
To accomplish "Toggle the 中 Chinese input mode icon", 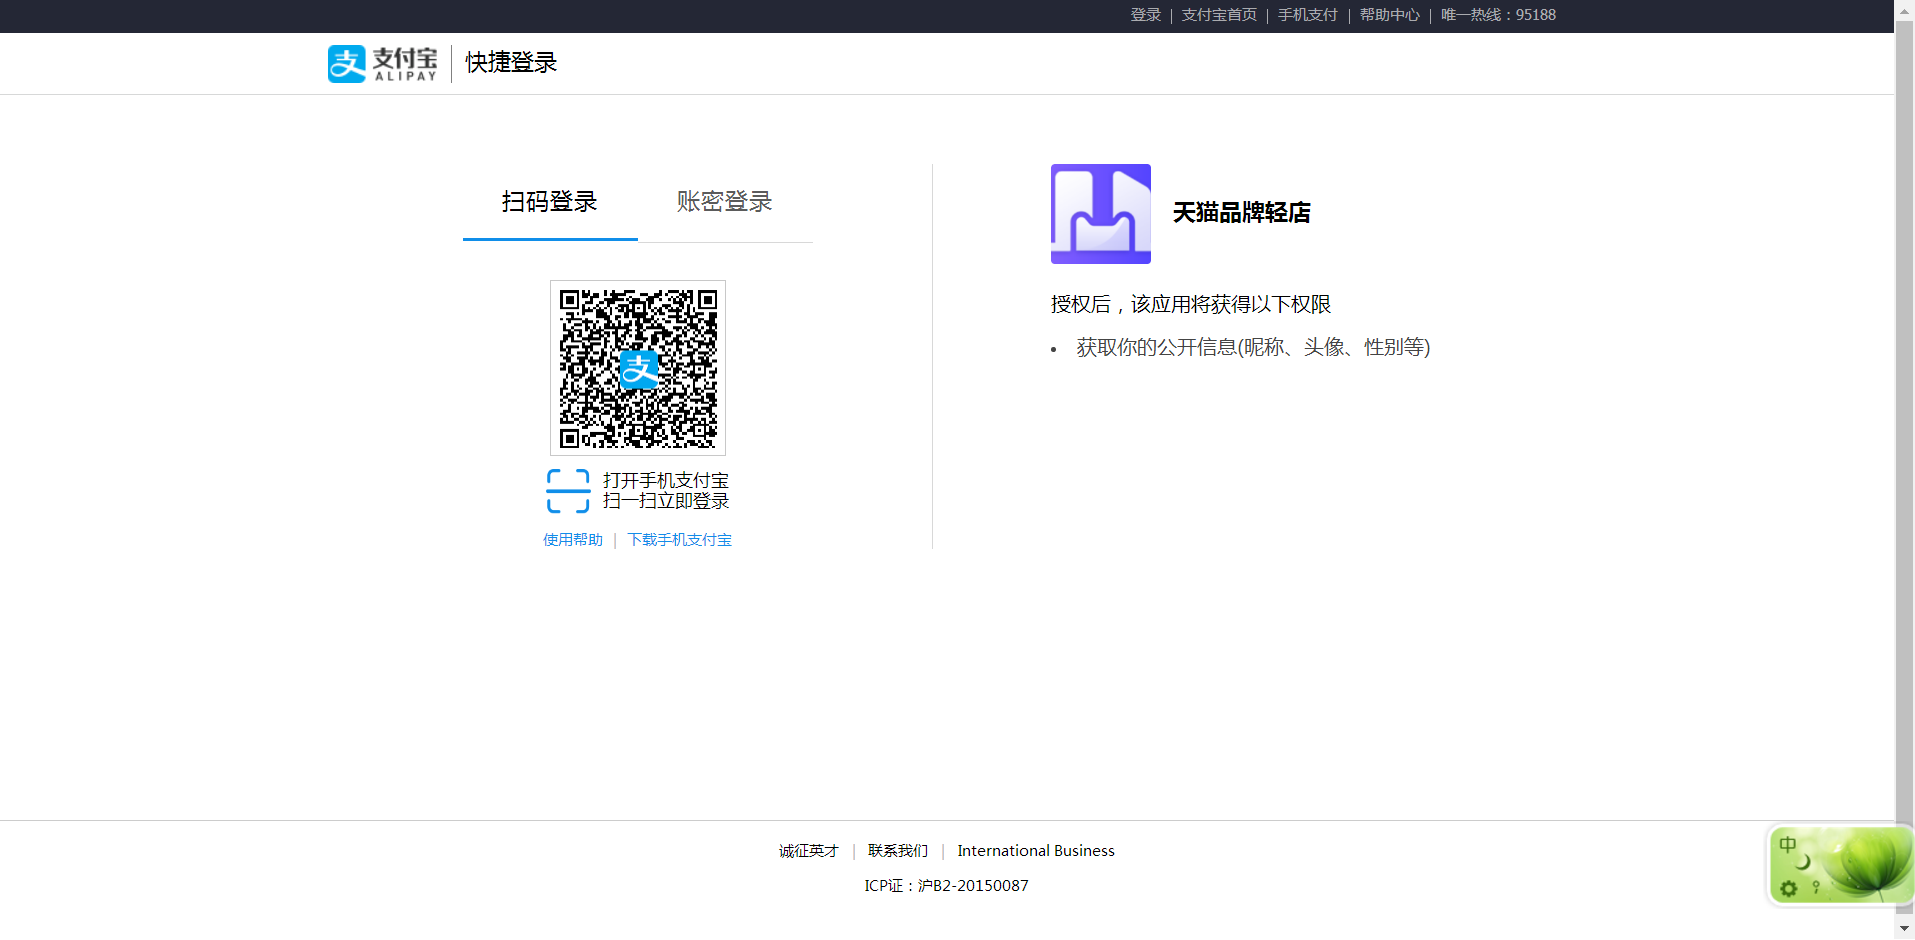I will (1788, 844).
